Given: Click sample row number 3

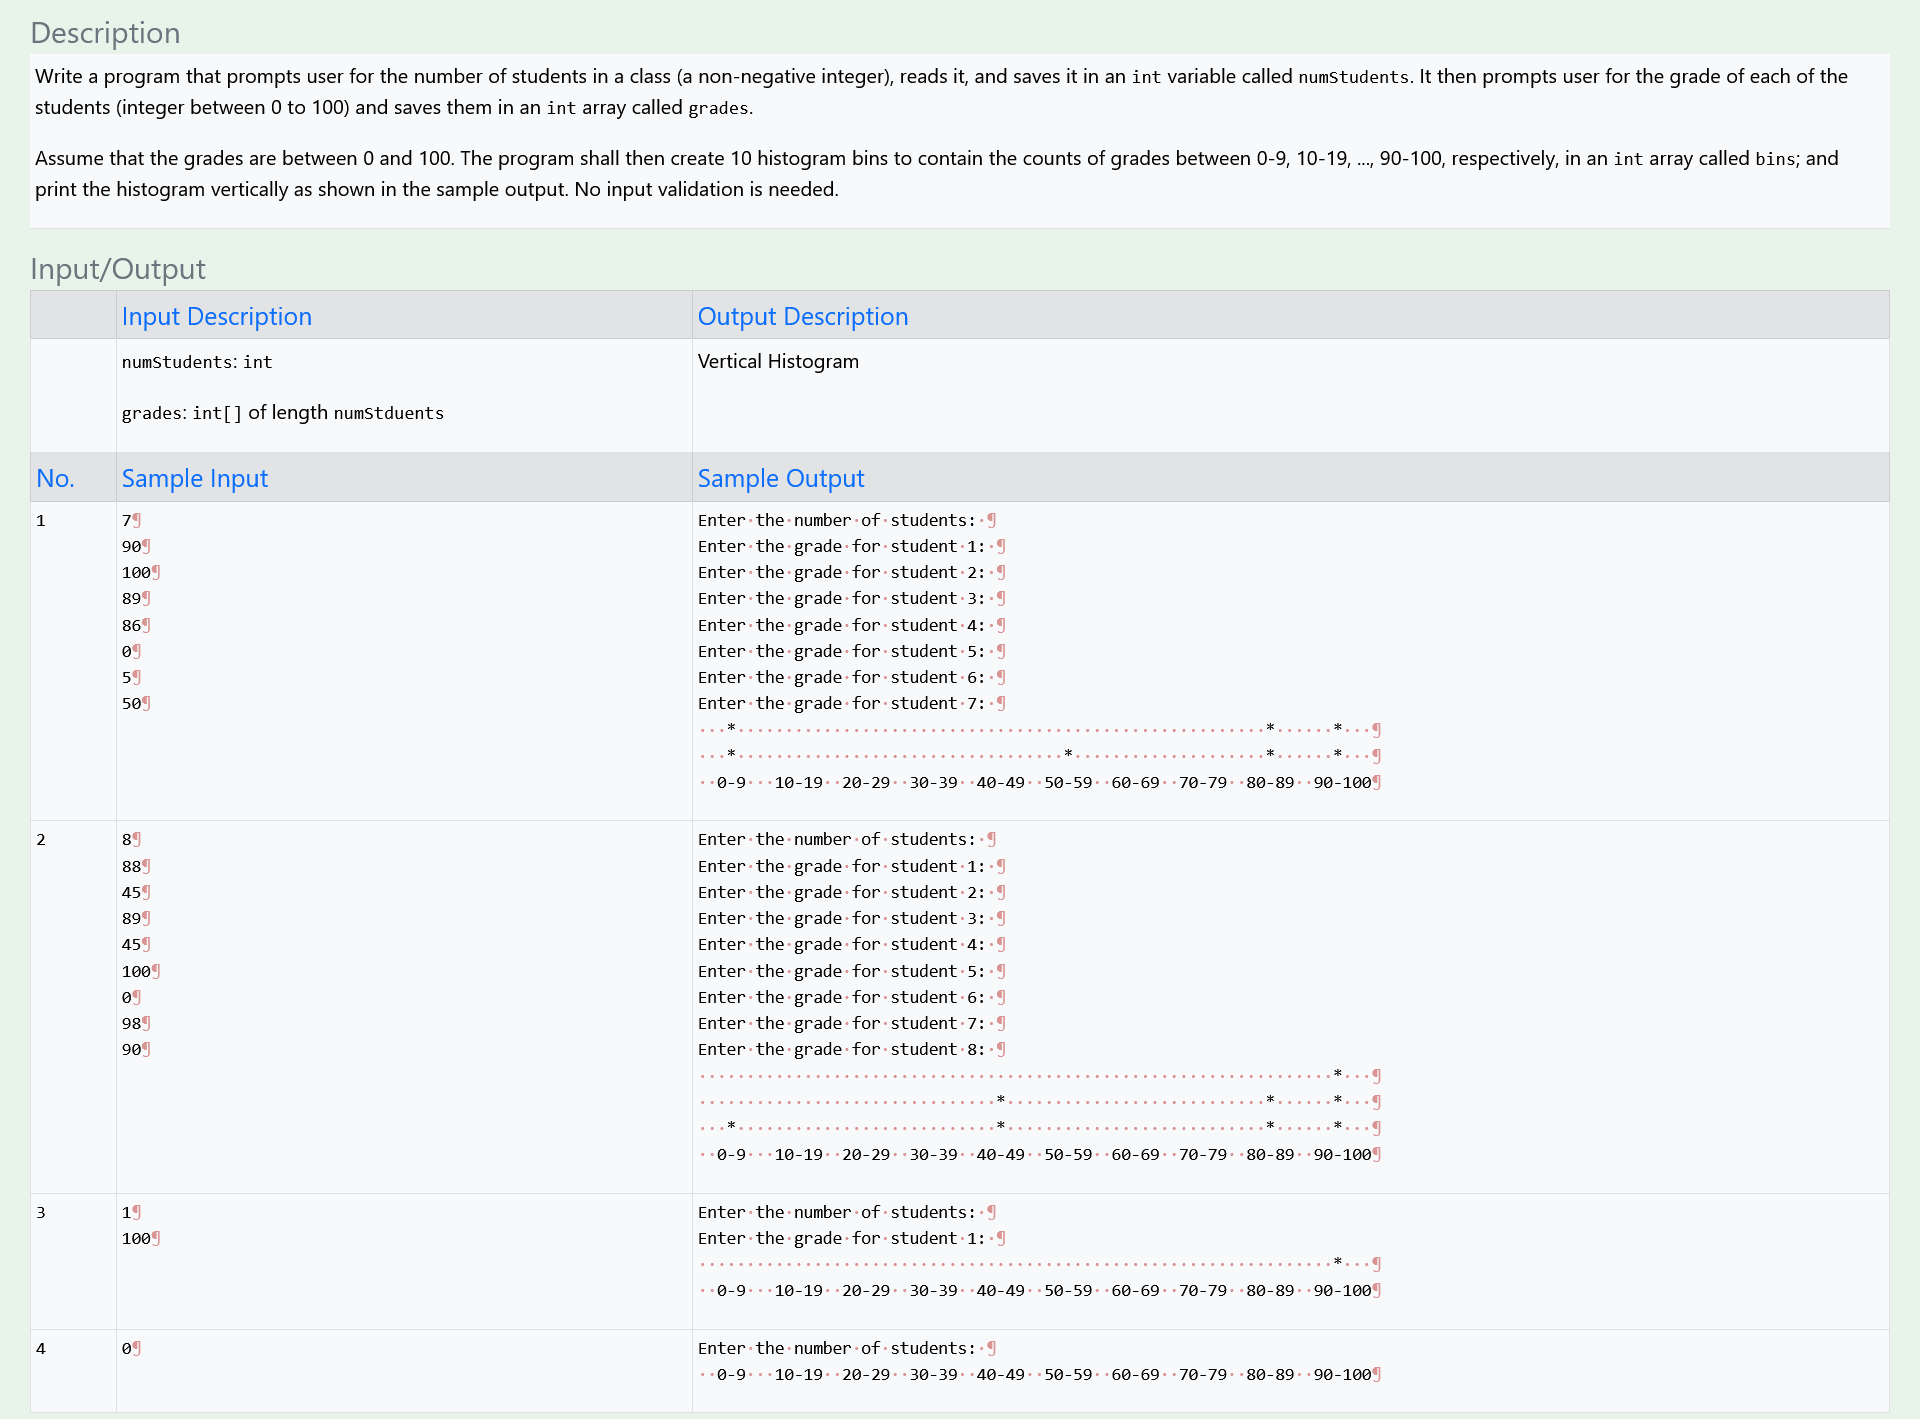Looking at the screenshot, I should 41,1212.
